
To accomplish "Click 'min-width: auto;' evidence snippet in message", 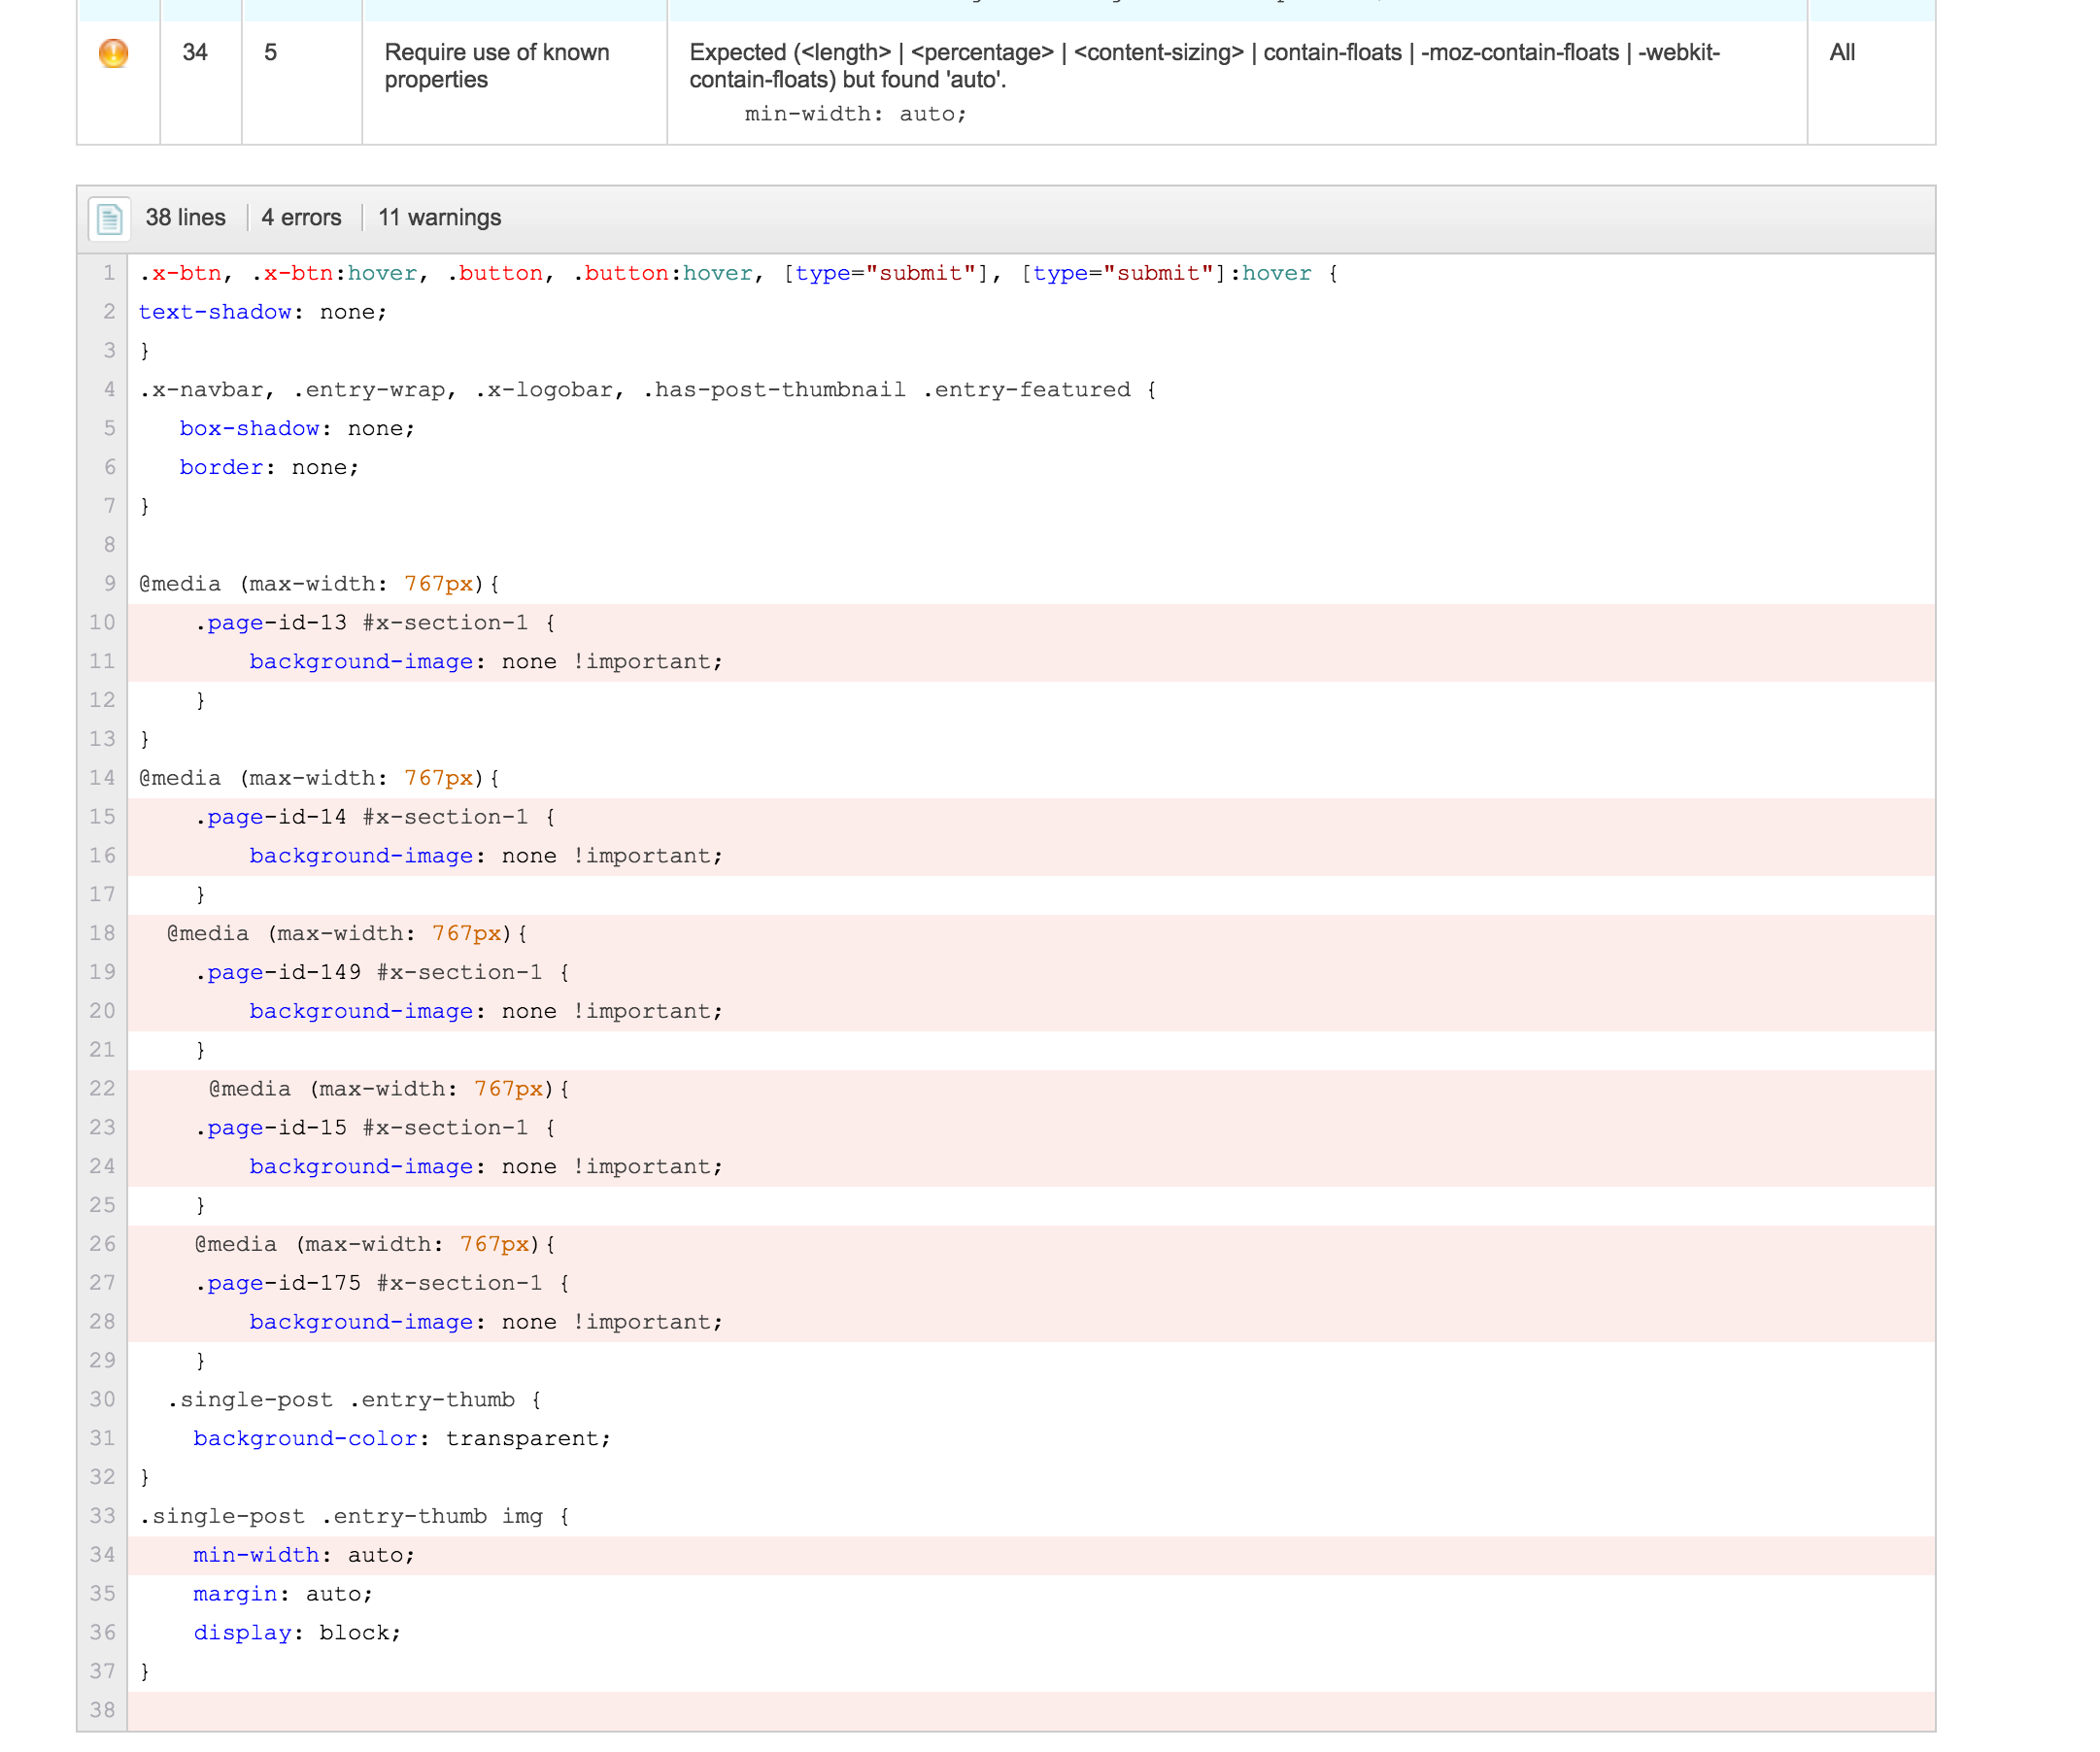I will coord(855,114).
